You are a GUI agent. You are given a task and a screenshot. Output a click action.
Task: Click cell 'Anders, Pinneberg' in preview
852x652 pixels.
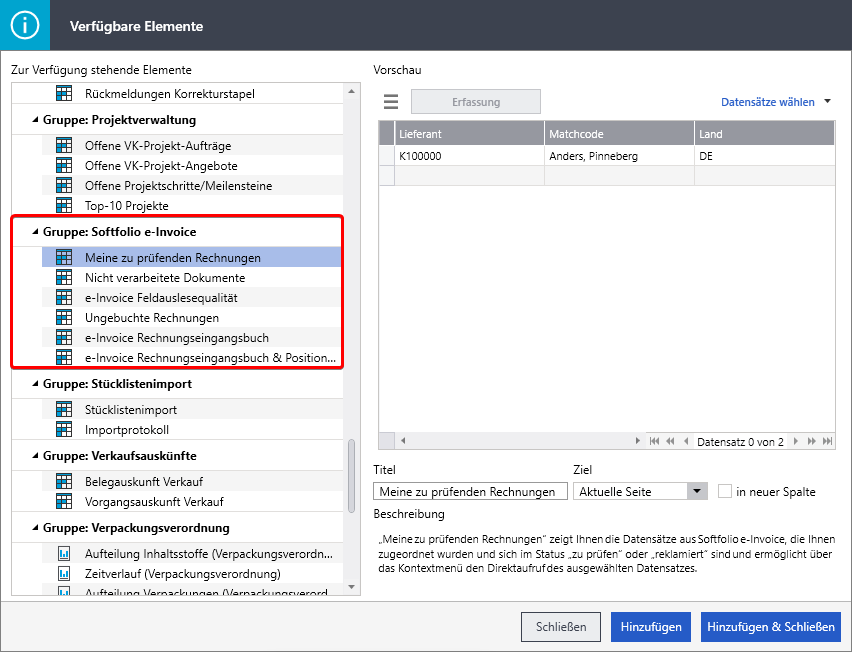619,156
